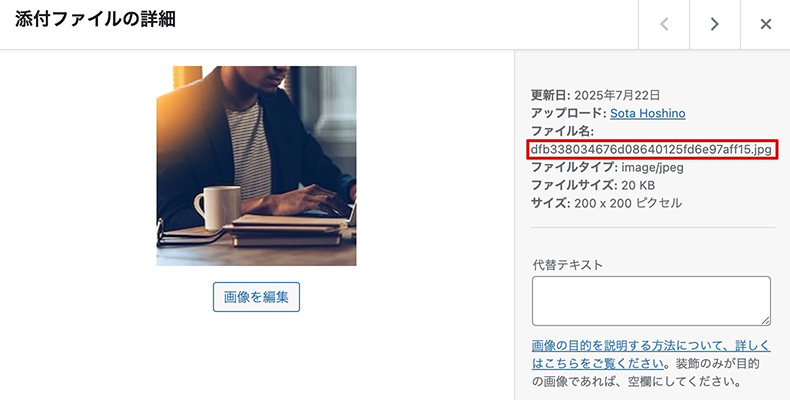790x400 pixels.
Task: Click the ファイルタイプ image/jpeg entry
Action: [607, 167]
